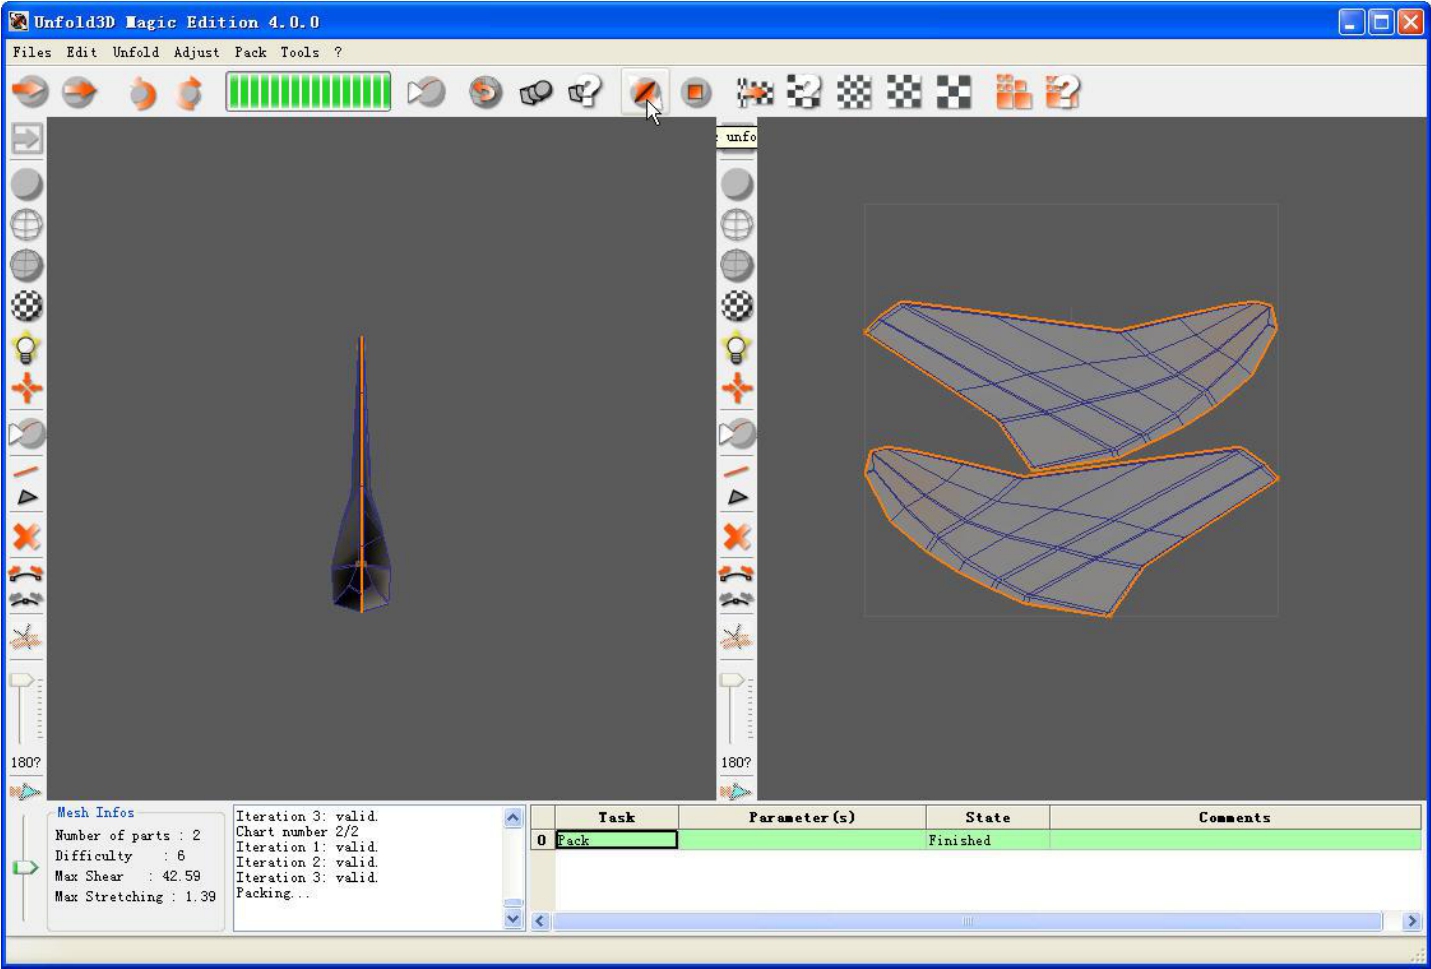Enable shaded wireframe sphere mode in 3D view sidebar
Image resolution: width=1431 pixels, height=969 pixels.
[x=27, y=265]
